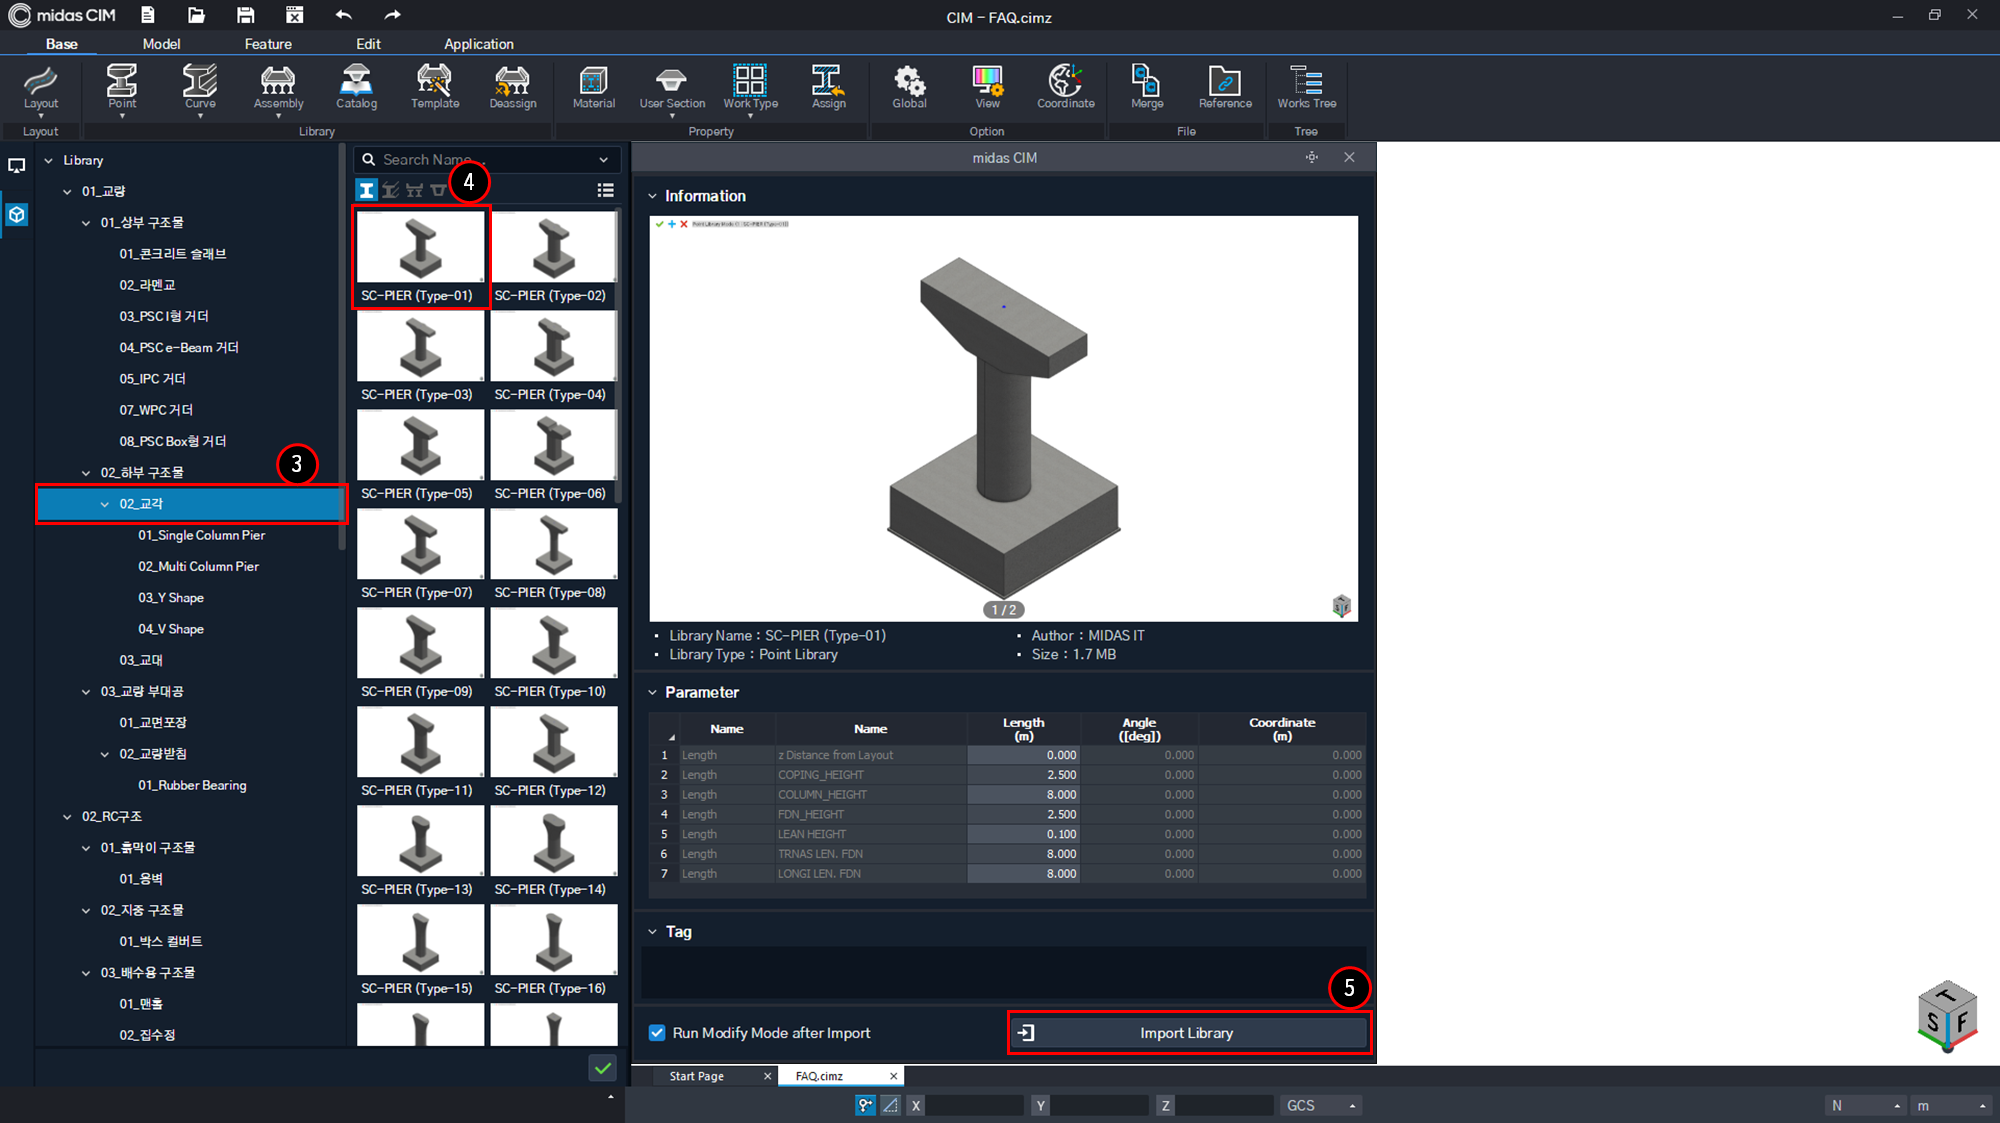Viewport: 2000px width, 1123px height.
Task: Select the SC-PIER (Type-05) thumbnail
Action: (420, 445)
